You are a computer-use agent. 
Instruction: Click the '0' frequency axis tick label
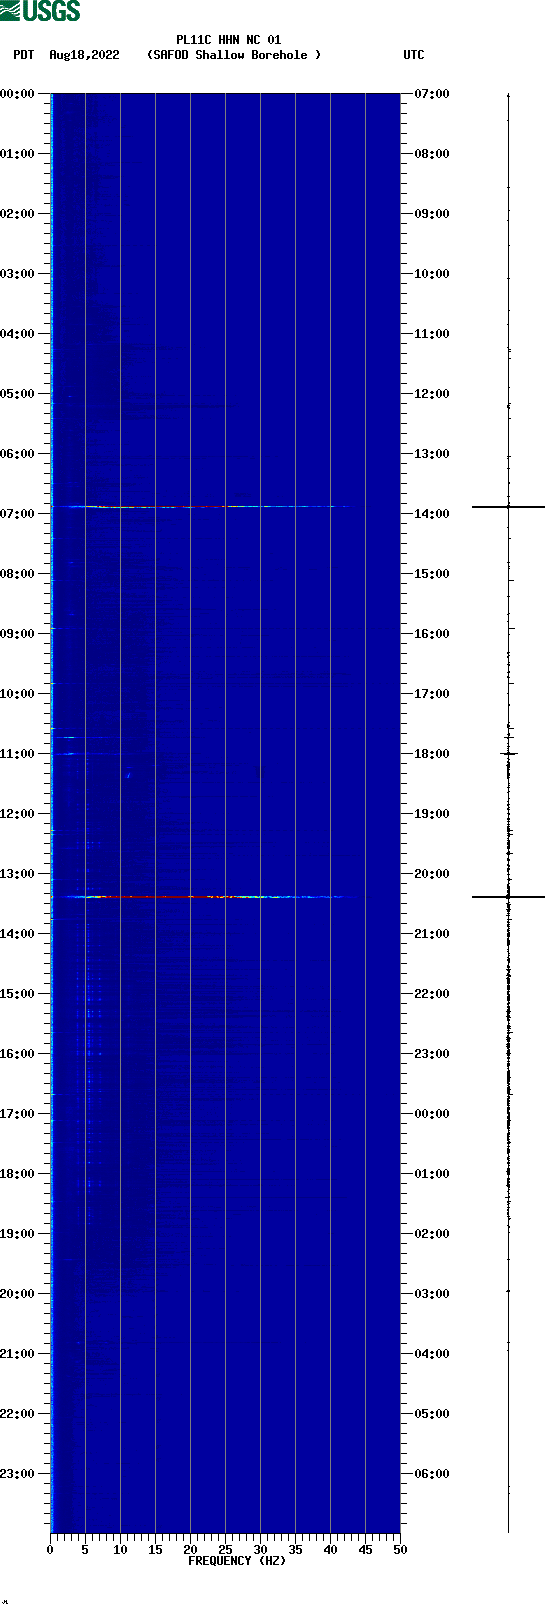tap(50, 1550)
